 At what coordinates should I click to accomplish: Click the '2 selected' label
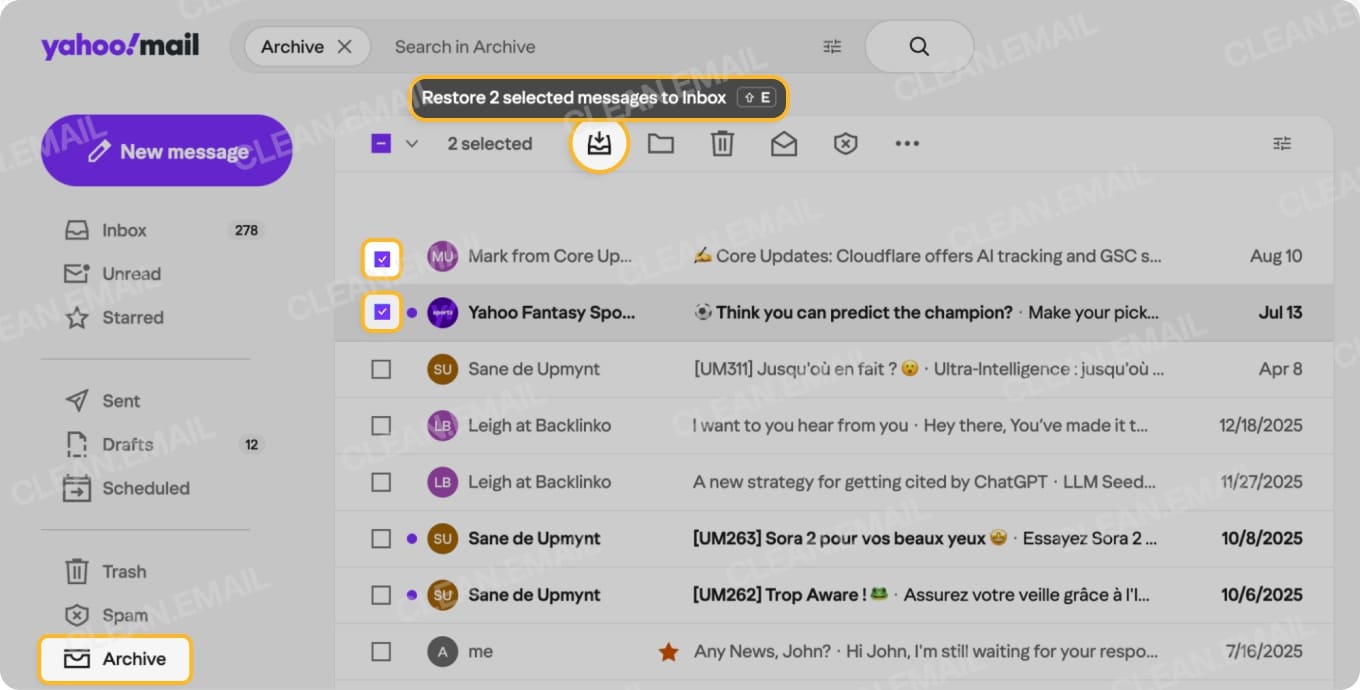490,144
